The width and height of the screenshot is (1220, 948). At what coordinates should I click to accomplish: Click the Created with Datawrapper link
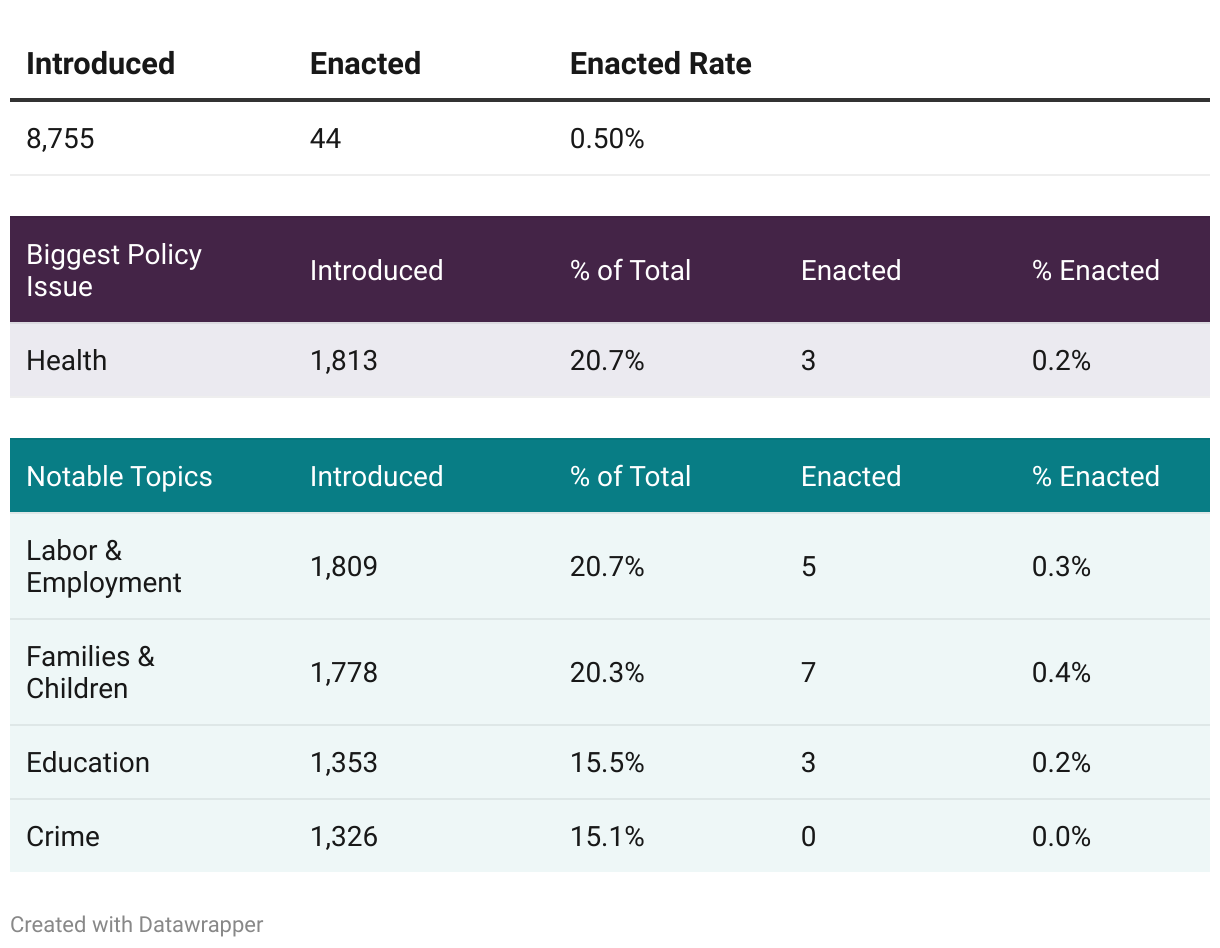coord(137,925)
